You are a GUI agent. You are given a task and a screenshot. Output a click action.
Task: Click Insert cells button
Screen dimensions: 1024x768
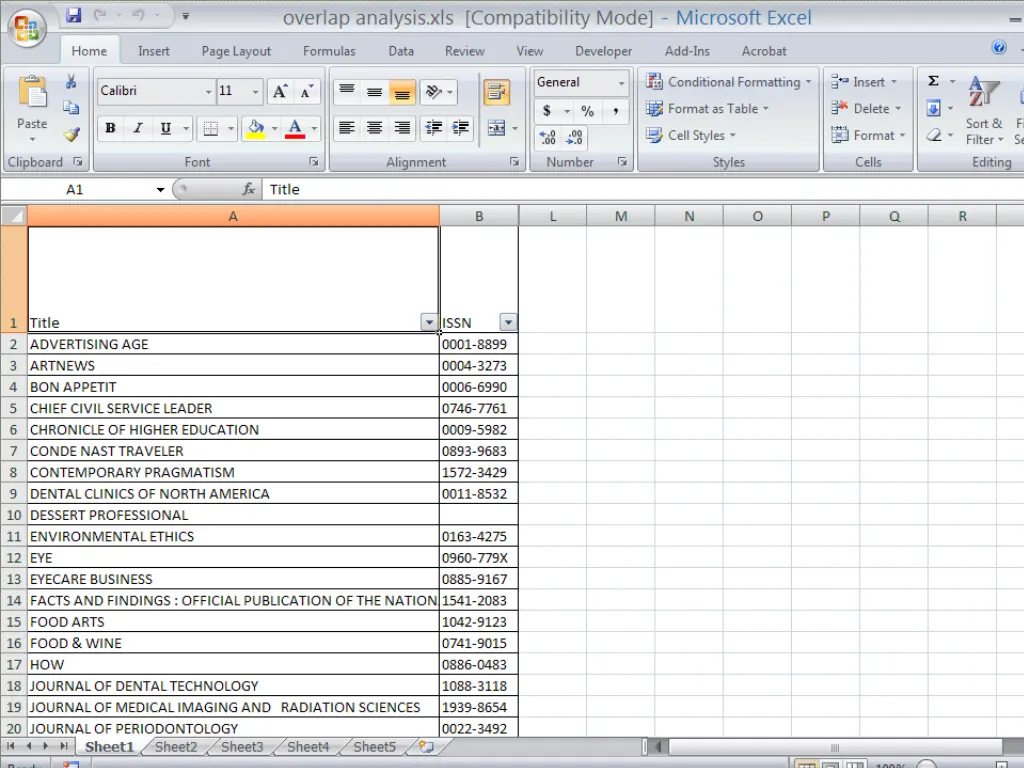click(x=863, y=82)
